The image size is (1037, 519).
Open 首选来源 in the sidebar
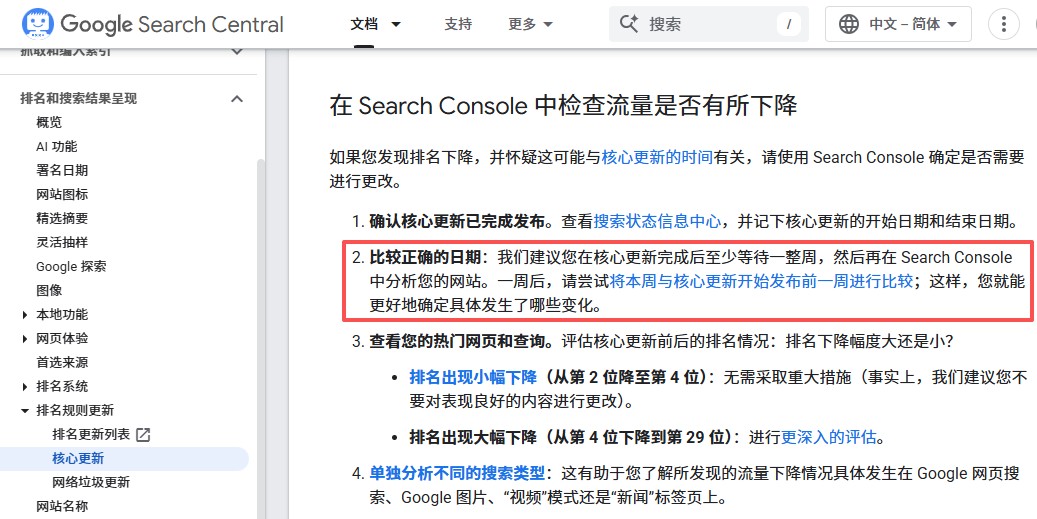pos(62,362)
